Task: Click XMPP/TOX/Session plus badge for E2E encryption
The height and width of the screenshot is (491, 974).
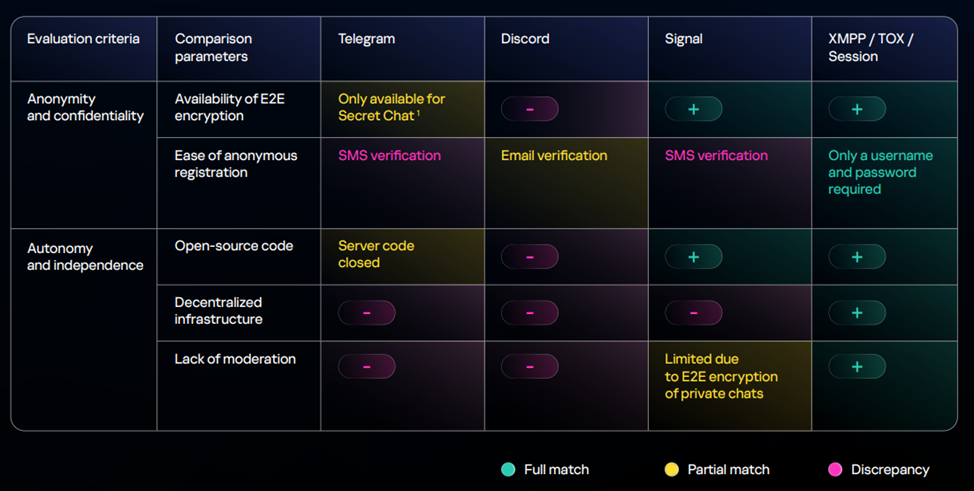Action: coord(857,109)
